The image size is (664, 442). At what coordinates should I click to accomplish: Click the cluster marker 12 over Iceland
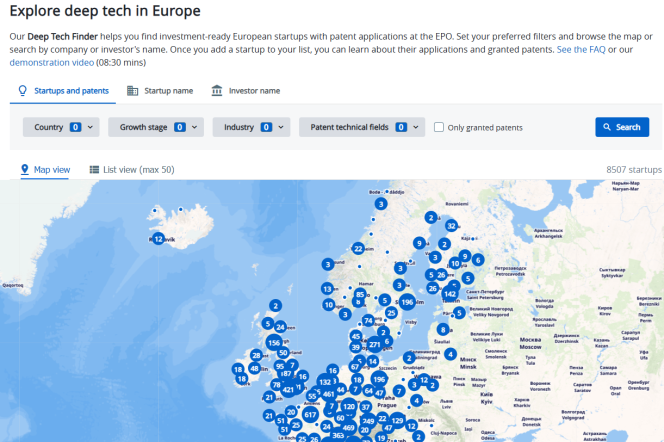(158, 238)
